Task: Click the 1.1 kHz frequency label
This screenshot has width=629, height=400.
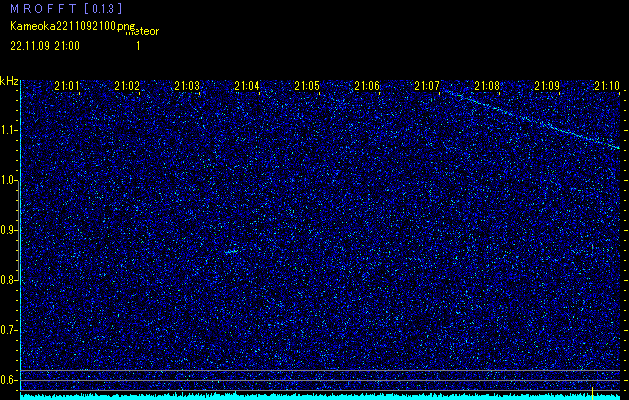Action: coord(9,130)
